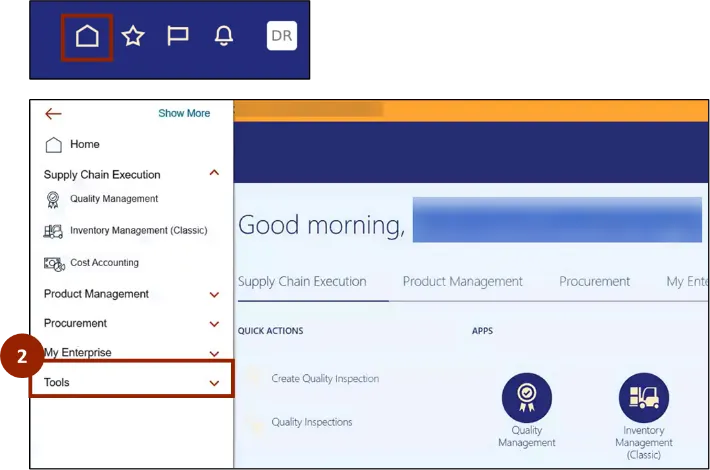
Task: Open the DR user avatar menu
Action: click(282, 36)
